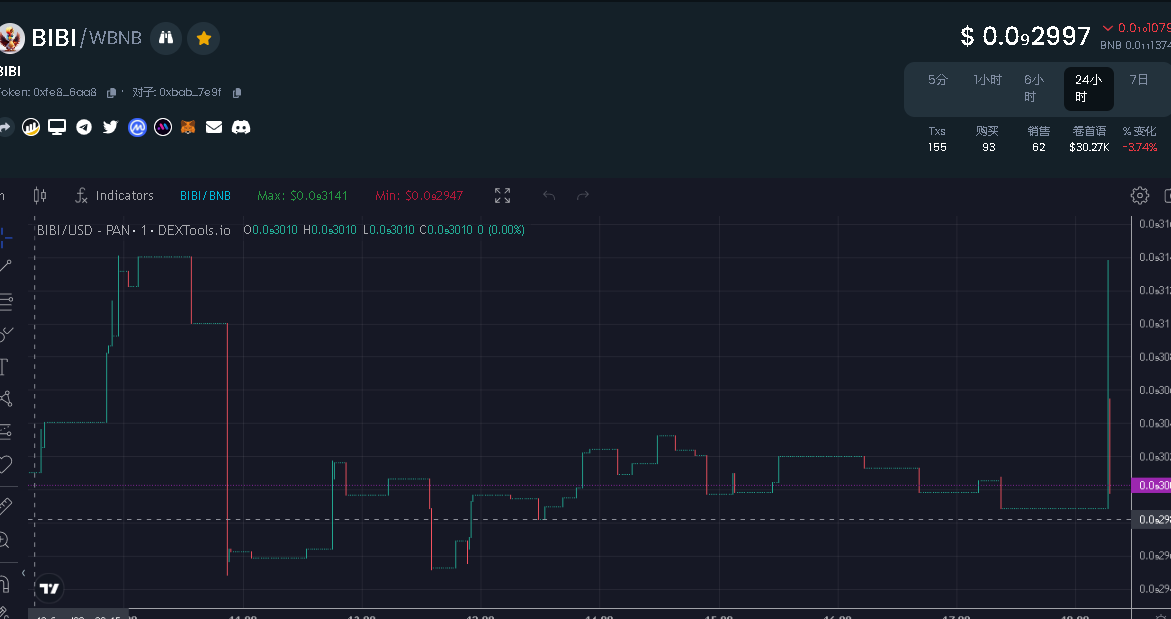Open the Twitter bird icon
This screenshot has height=619, width=1171.
point(111,127)
